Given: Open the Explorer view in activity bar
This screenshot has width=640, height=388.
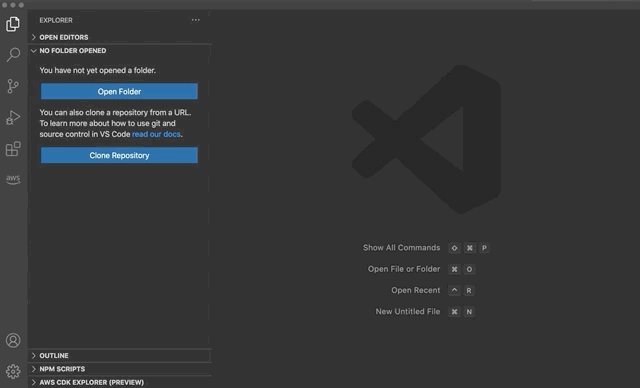Looking at the screenshot, I should tap(13, 24).
